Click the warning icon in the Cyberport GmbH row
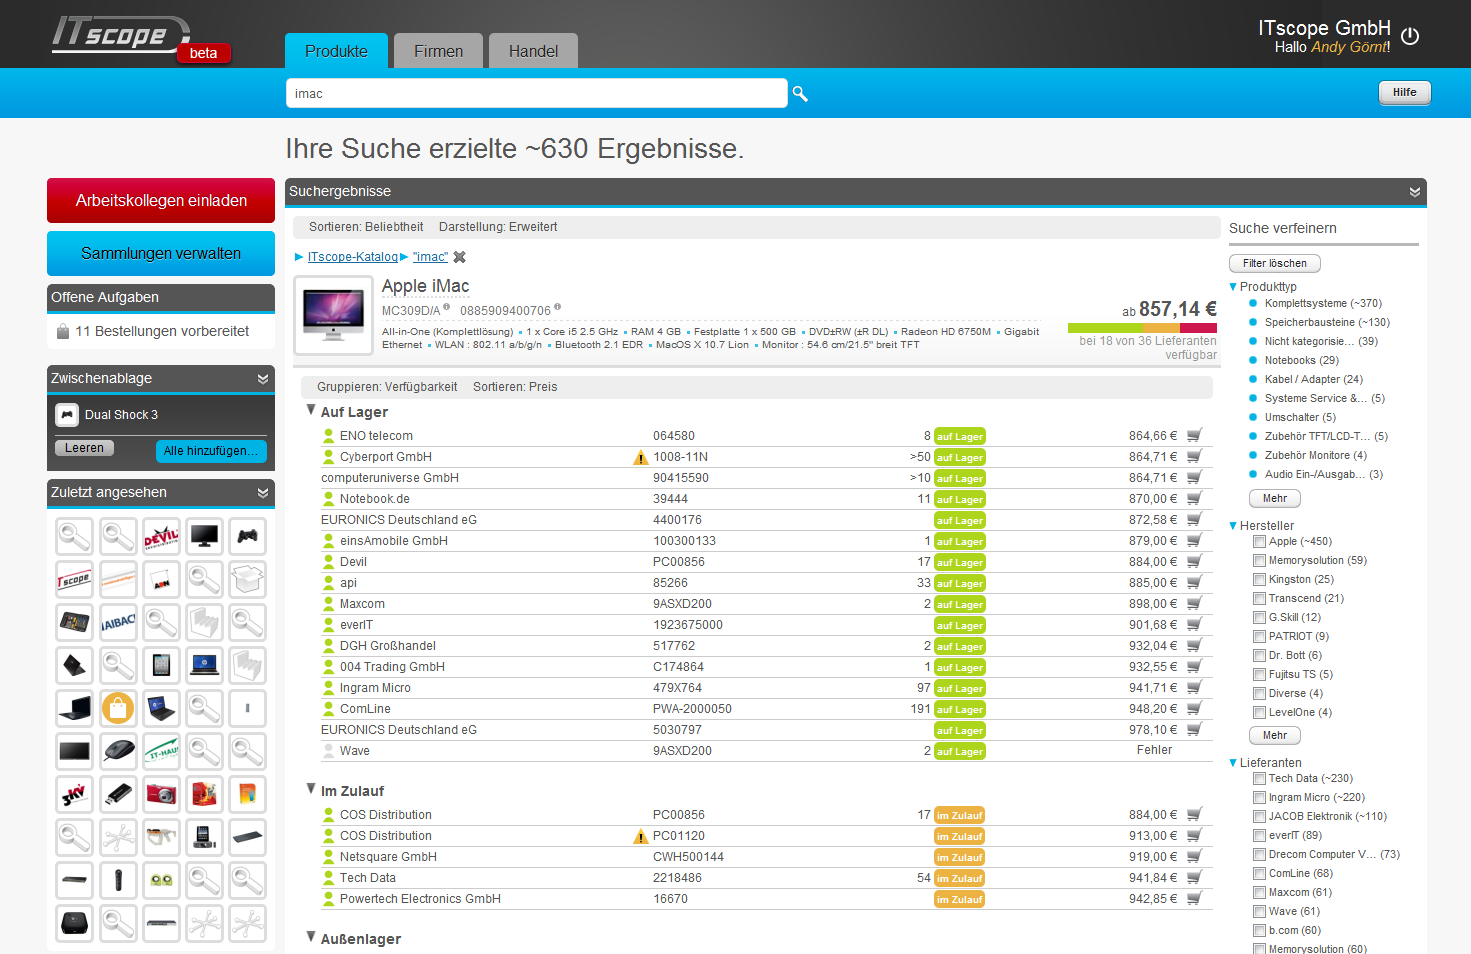This screenshot has width=1471, height=954. tap(641, 458)
